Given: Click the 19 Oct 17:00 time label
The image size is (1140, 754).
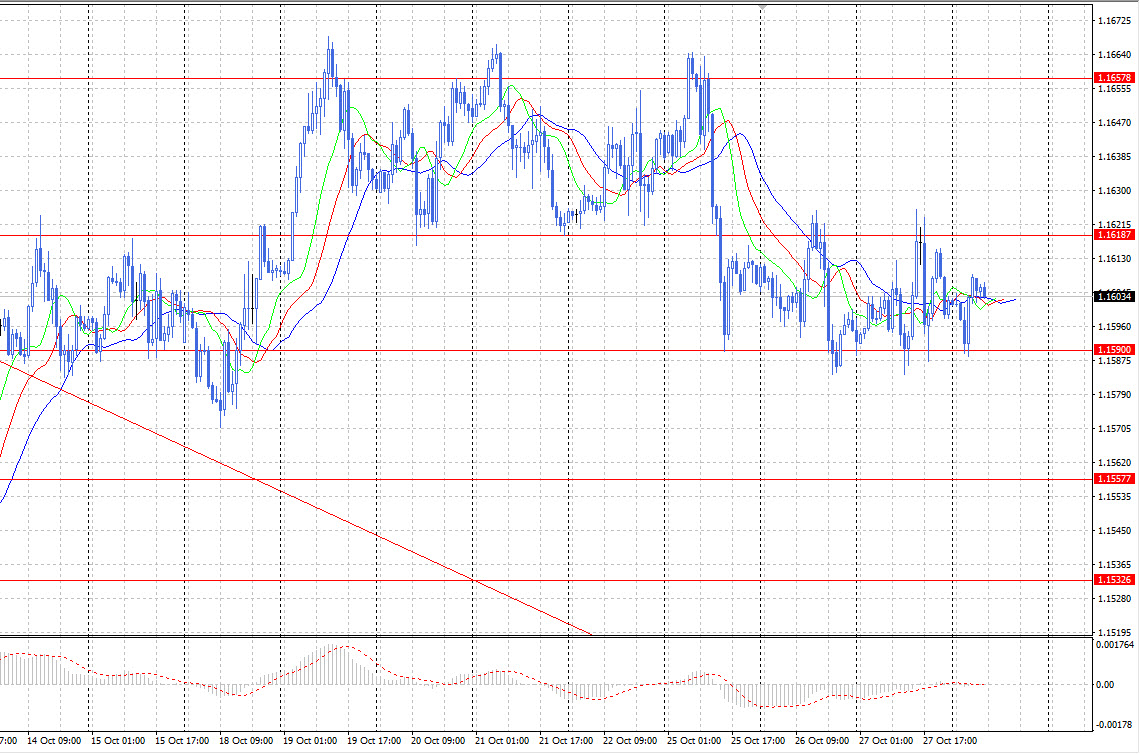Looking at the screenshot, I should pyautogui.click(x=374, y=741).
